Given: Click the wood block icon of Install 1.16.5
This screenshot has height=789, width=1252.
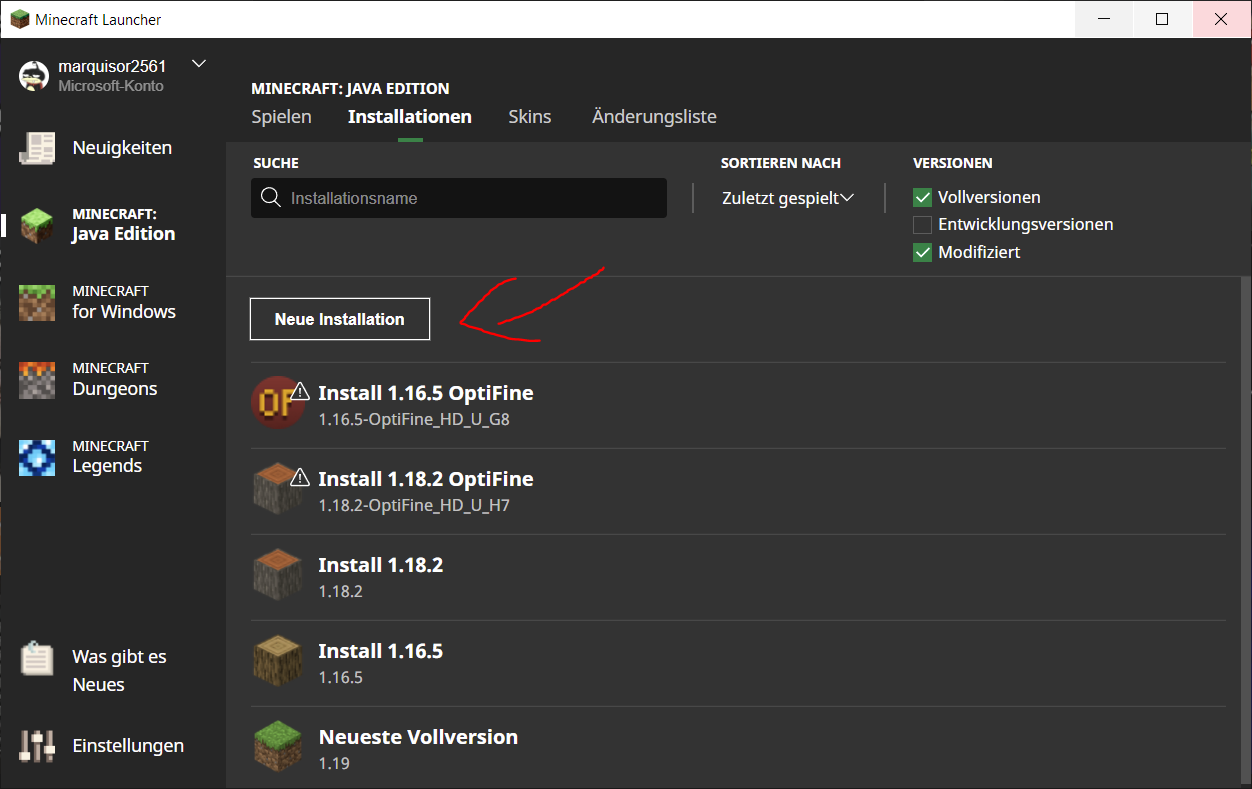Looking at the screenshot, I should click(277, 661).
